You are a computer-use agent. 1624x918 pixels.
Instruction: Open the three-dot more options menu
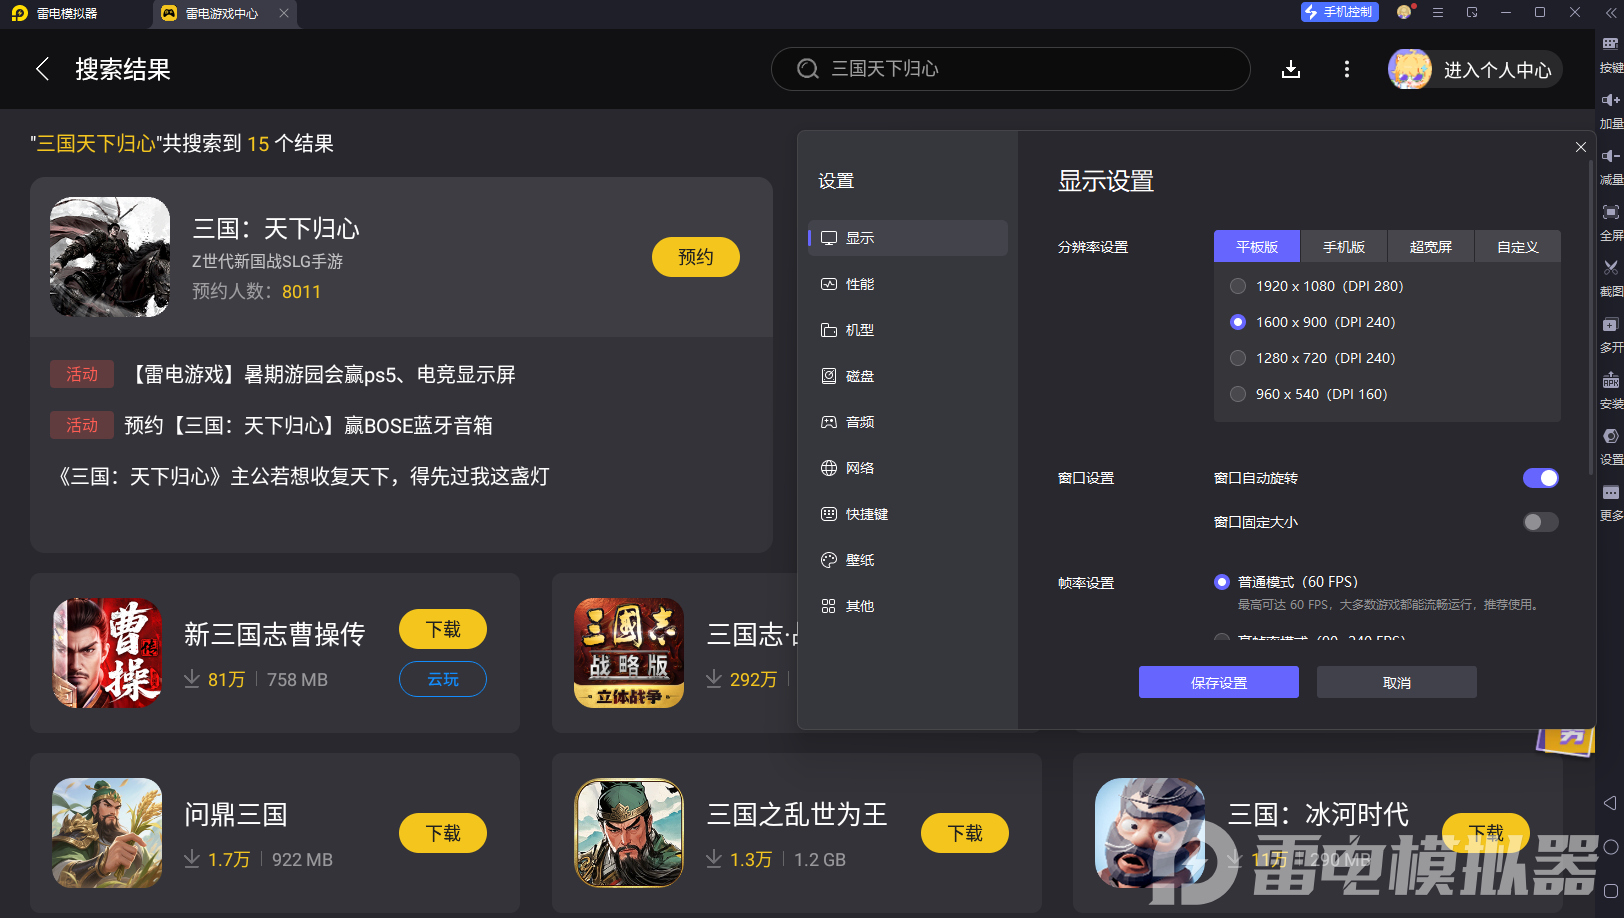tap(1347, 69)
